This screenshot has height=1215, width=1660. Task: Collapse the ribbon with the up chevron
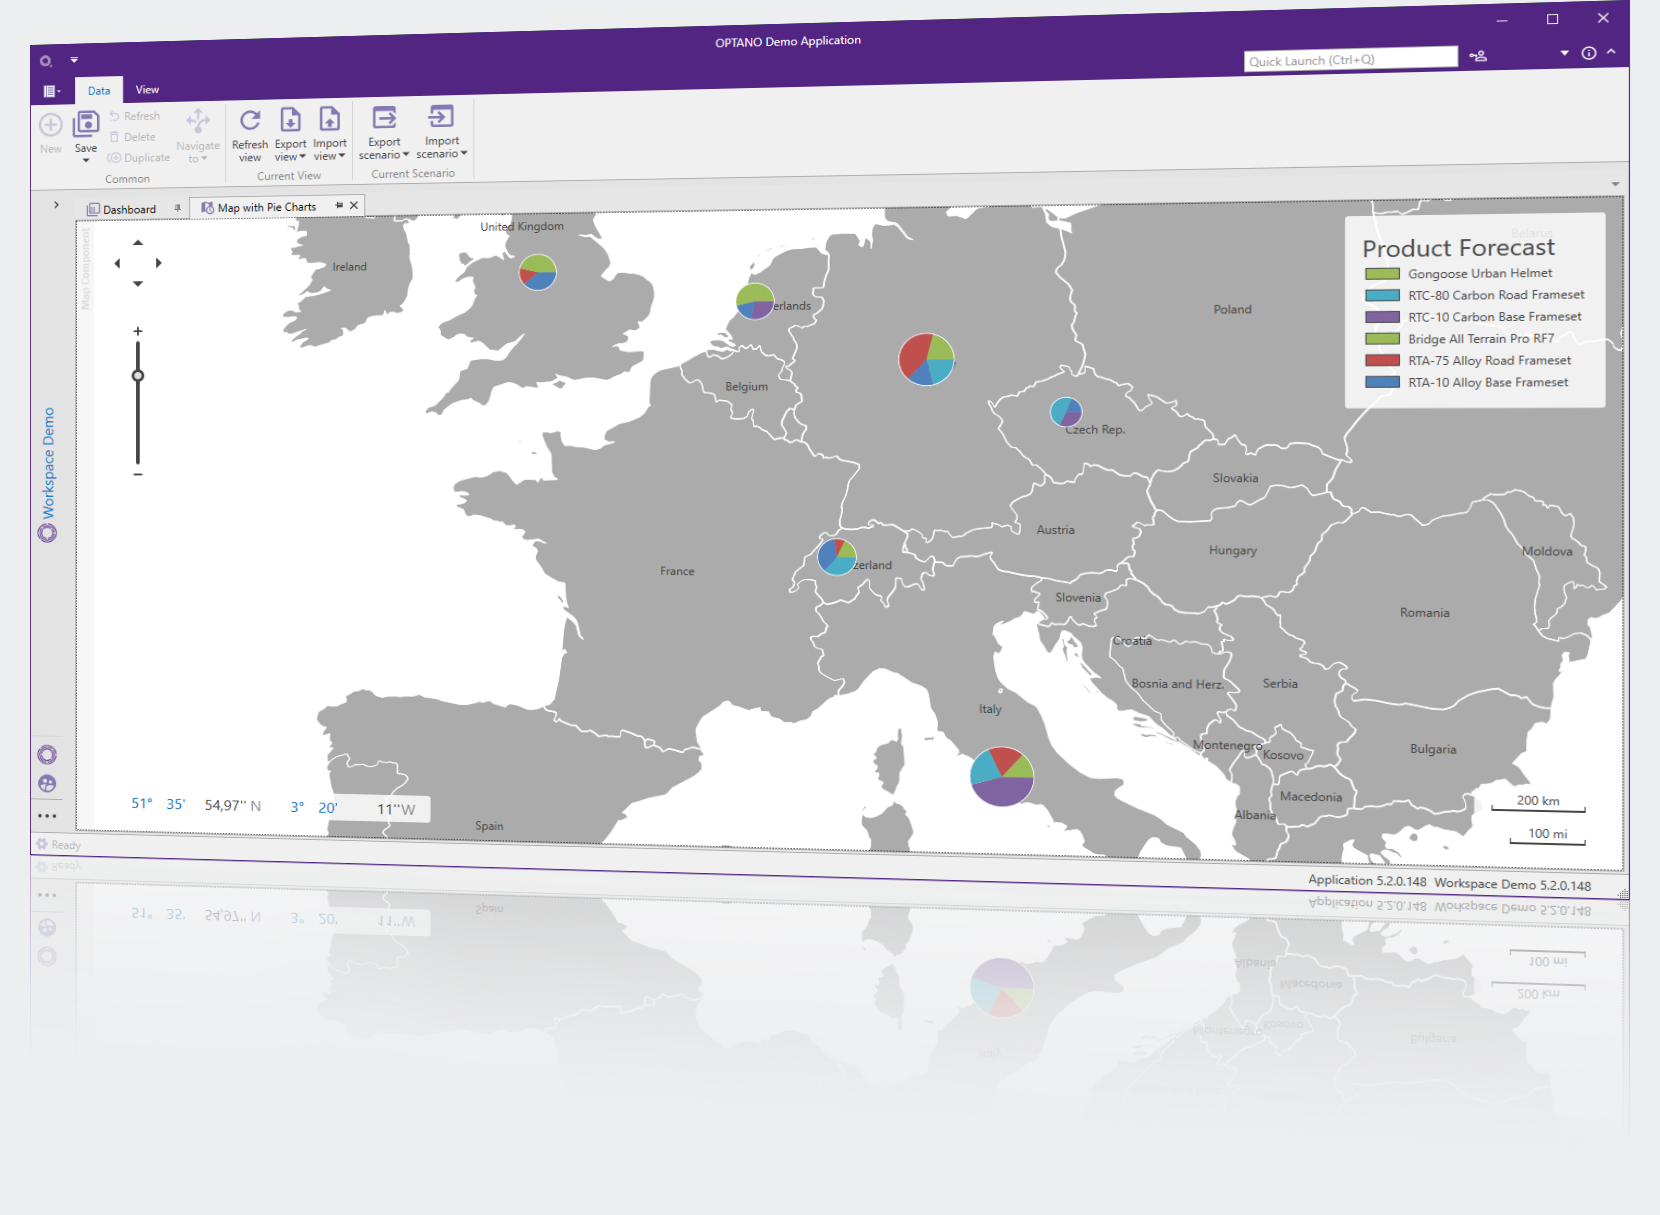click(x=1611, y=52)
